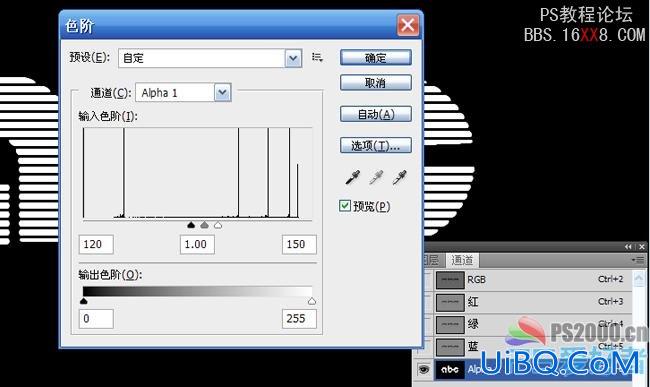
Task: Click the output levels gradient bar
Action: tap(198, 291)
